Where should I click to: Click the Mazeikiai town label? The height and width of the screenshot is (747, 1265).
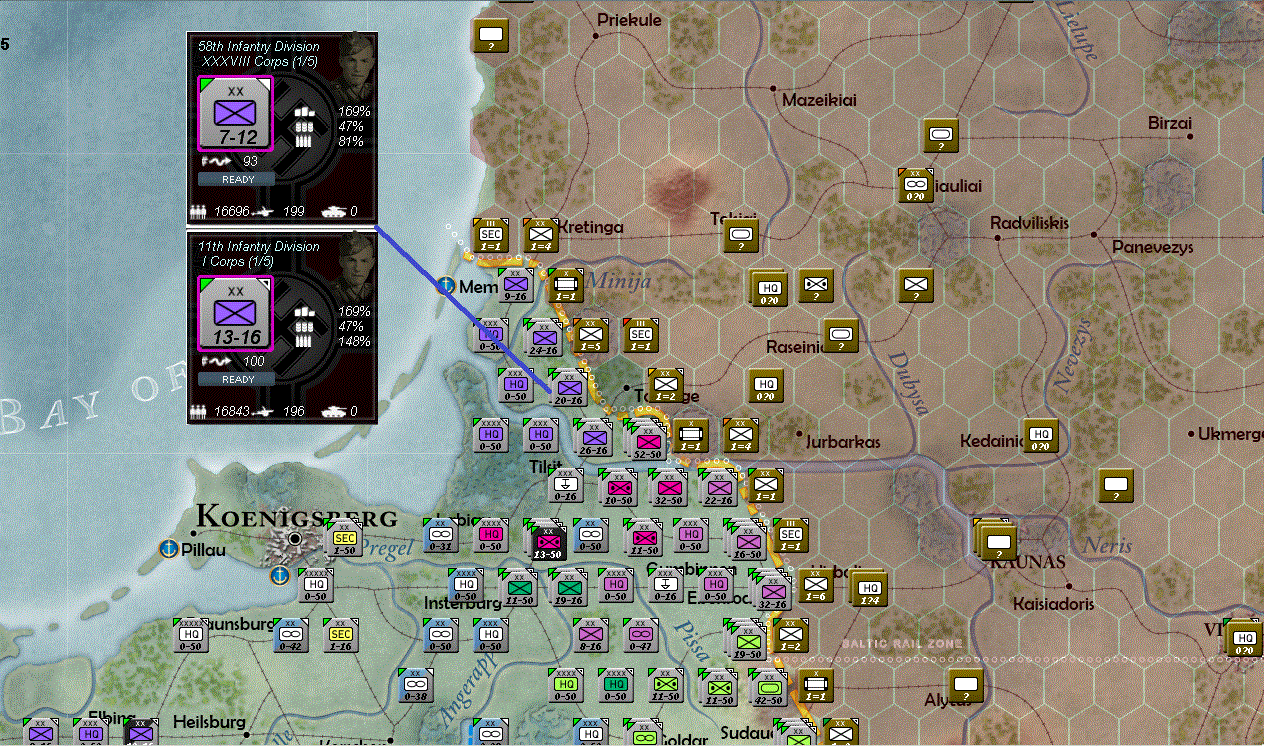click(819, 100)
